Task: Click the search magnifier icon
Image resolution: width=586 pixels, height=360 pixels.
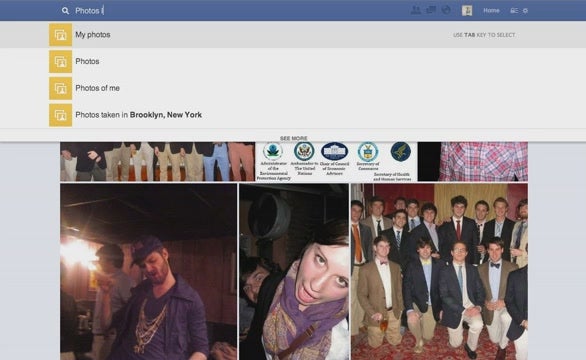Action: click(x=65, y=11)
